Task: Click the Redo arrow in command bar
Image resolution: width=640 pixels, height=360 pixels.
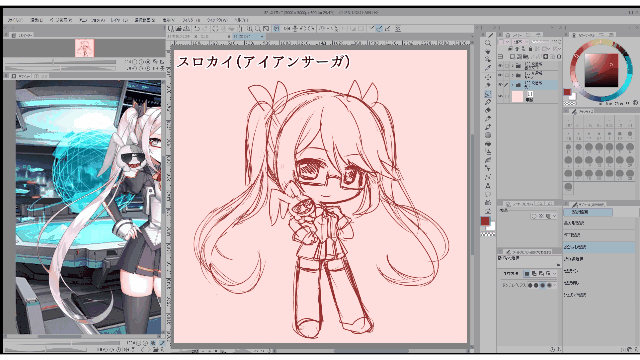Action: tap(205, 29)
